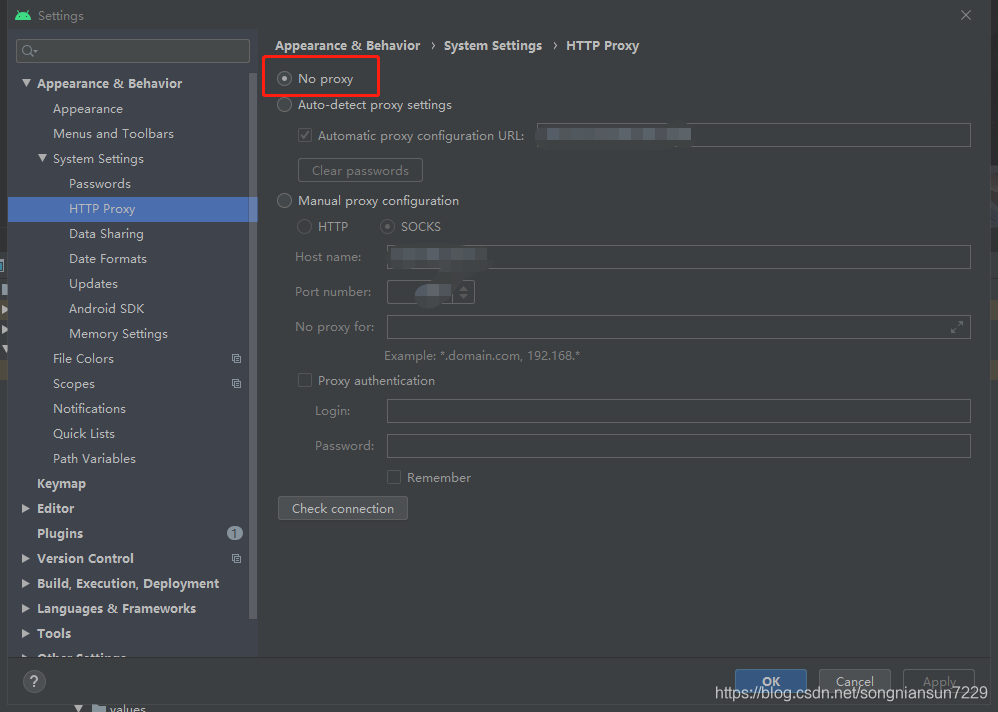Click the Port number input field
This screenshot has width=998, height=712.
[x=422, y=292]
